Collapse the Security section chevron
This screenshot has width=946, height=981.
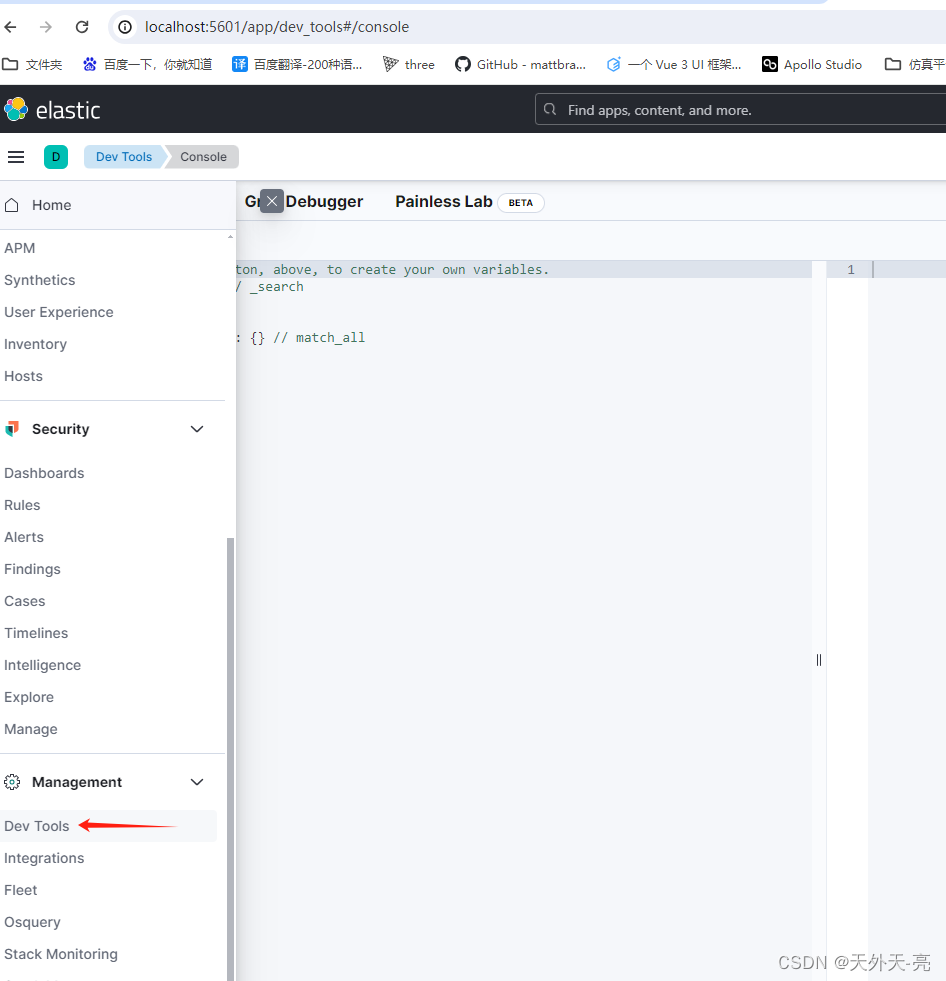pos(197,429)
